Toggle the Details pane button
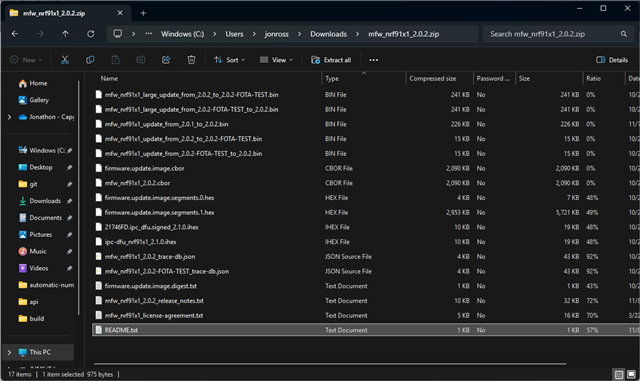640x381 pixels. [612, 60]
